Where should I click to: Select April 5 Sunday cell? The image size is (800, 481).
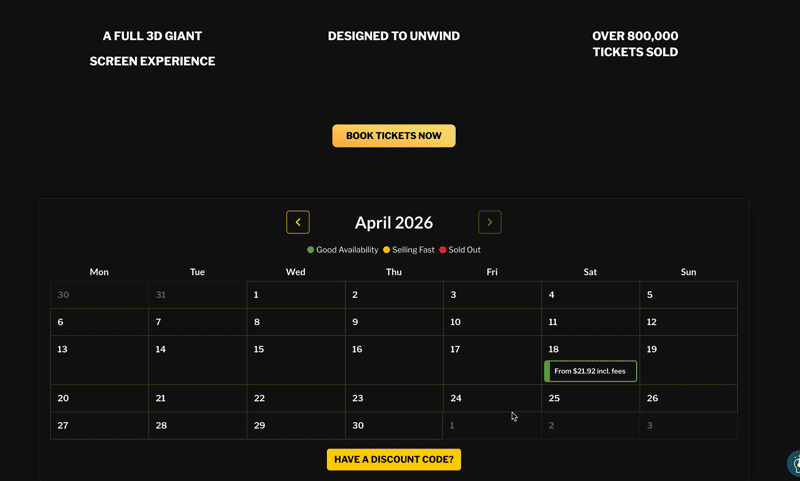pos(688,295)
